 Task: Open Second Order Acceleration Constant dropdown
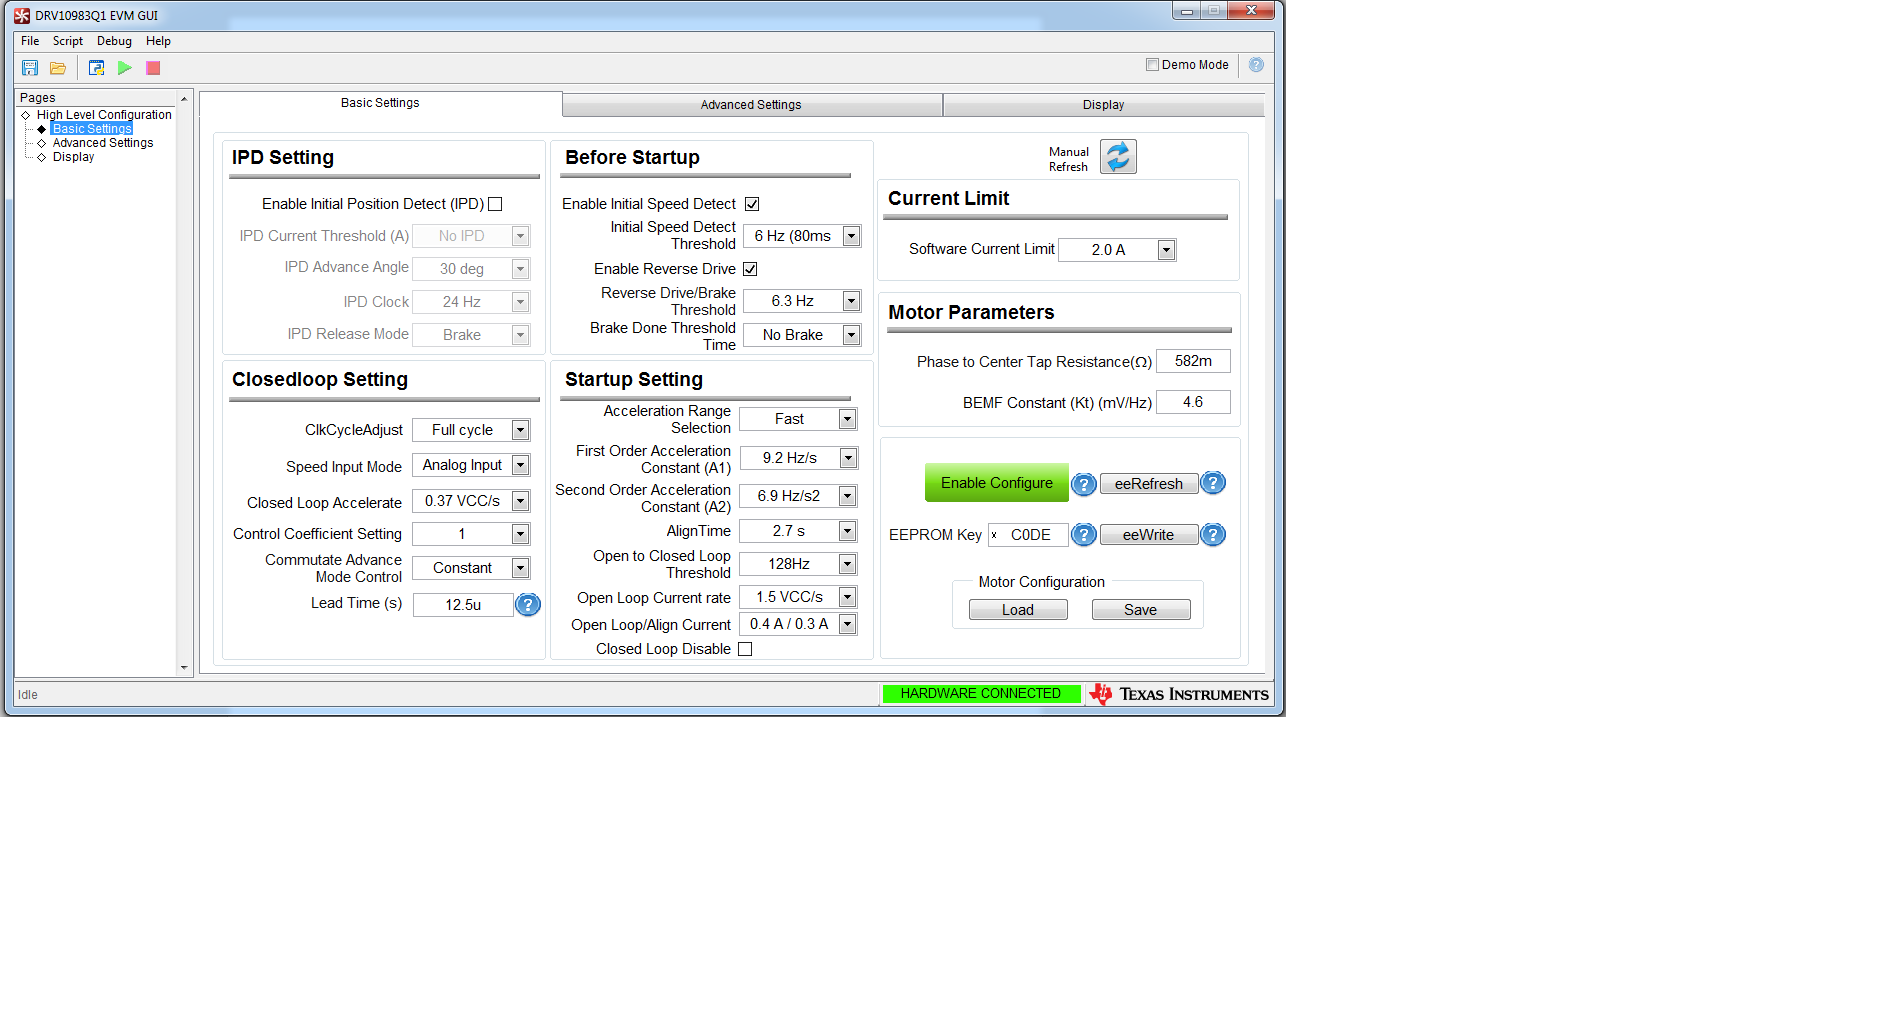798,496
